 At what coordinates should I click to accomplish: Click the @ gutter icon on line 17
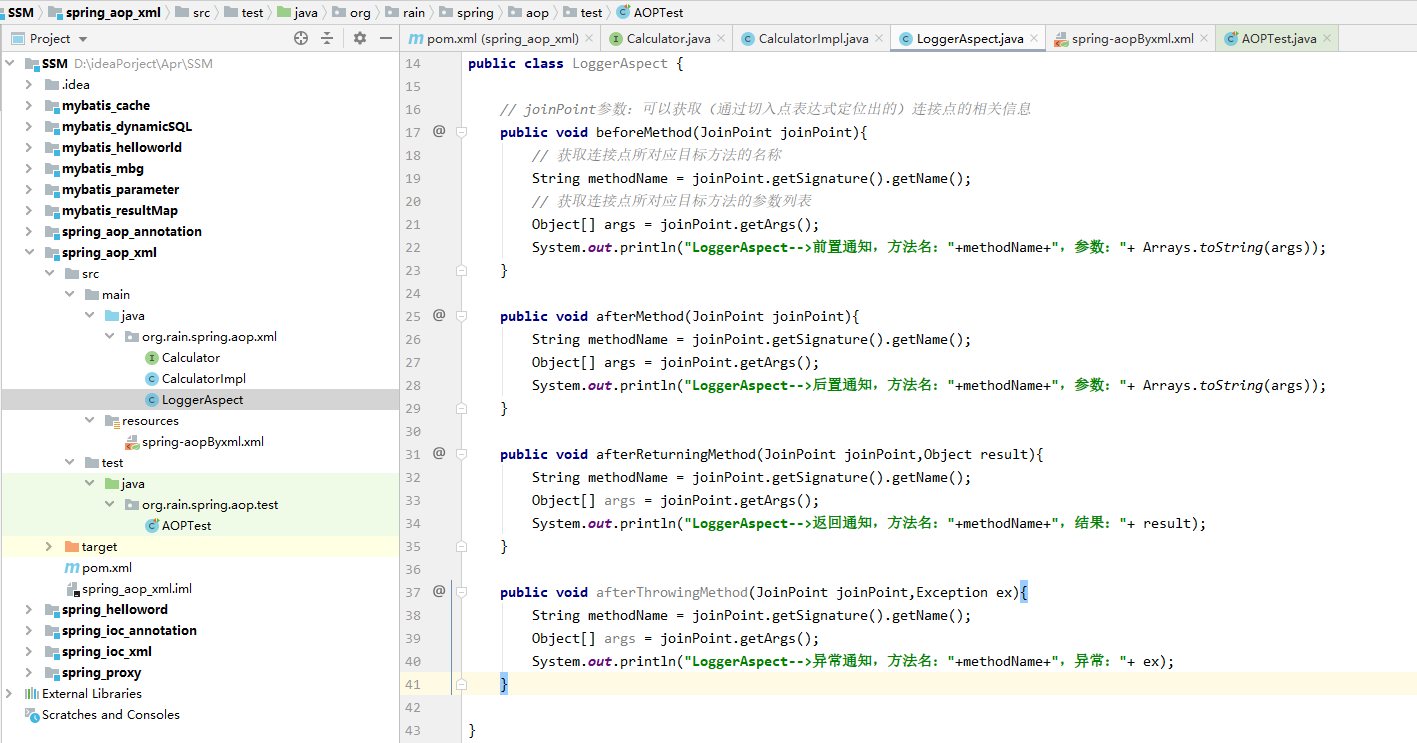pos(438,131)
